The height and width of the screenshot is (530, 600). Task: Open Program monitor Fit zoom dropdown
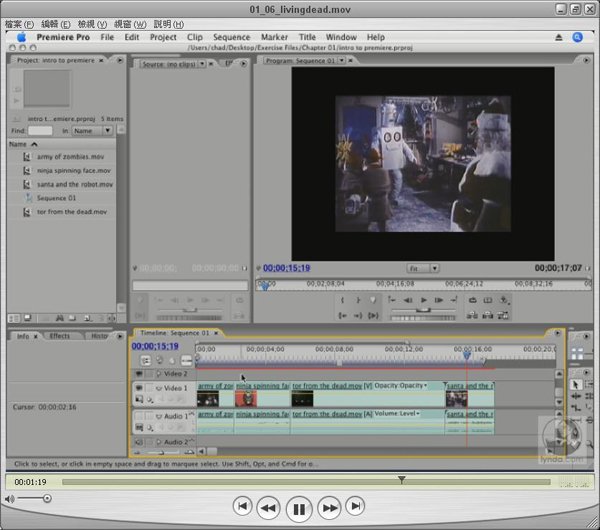[x=423, y=268]
